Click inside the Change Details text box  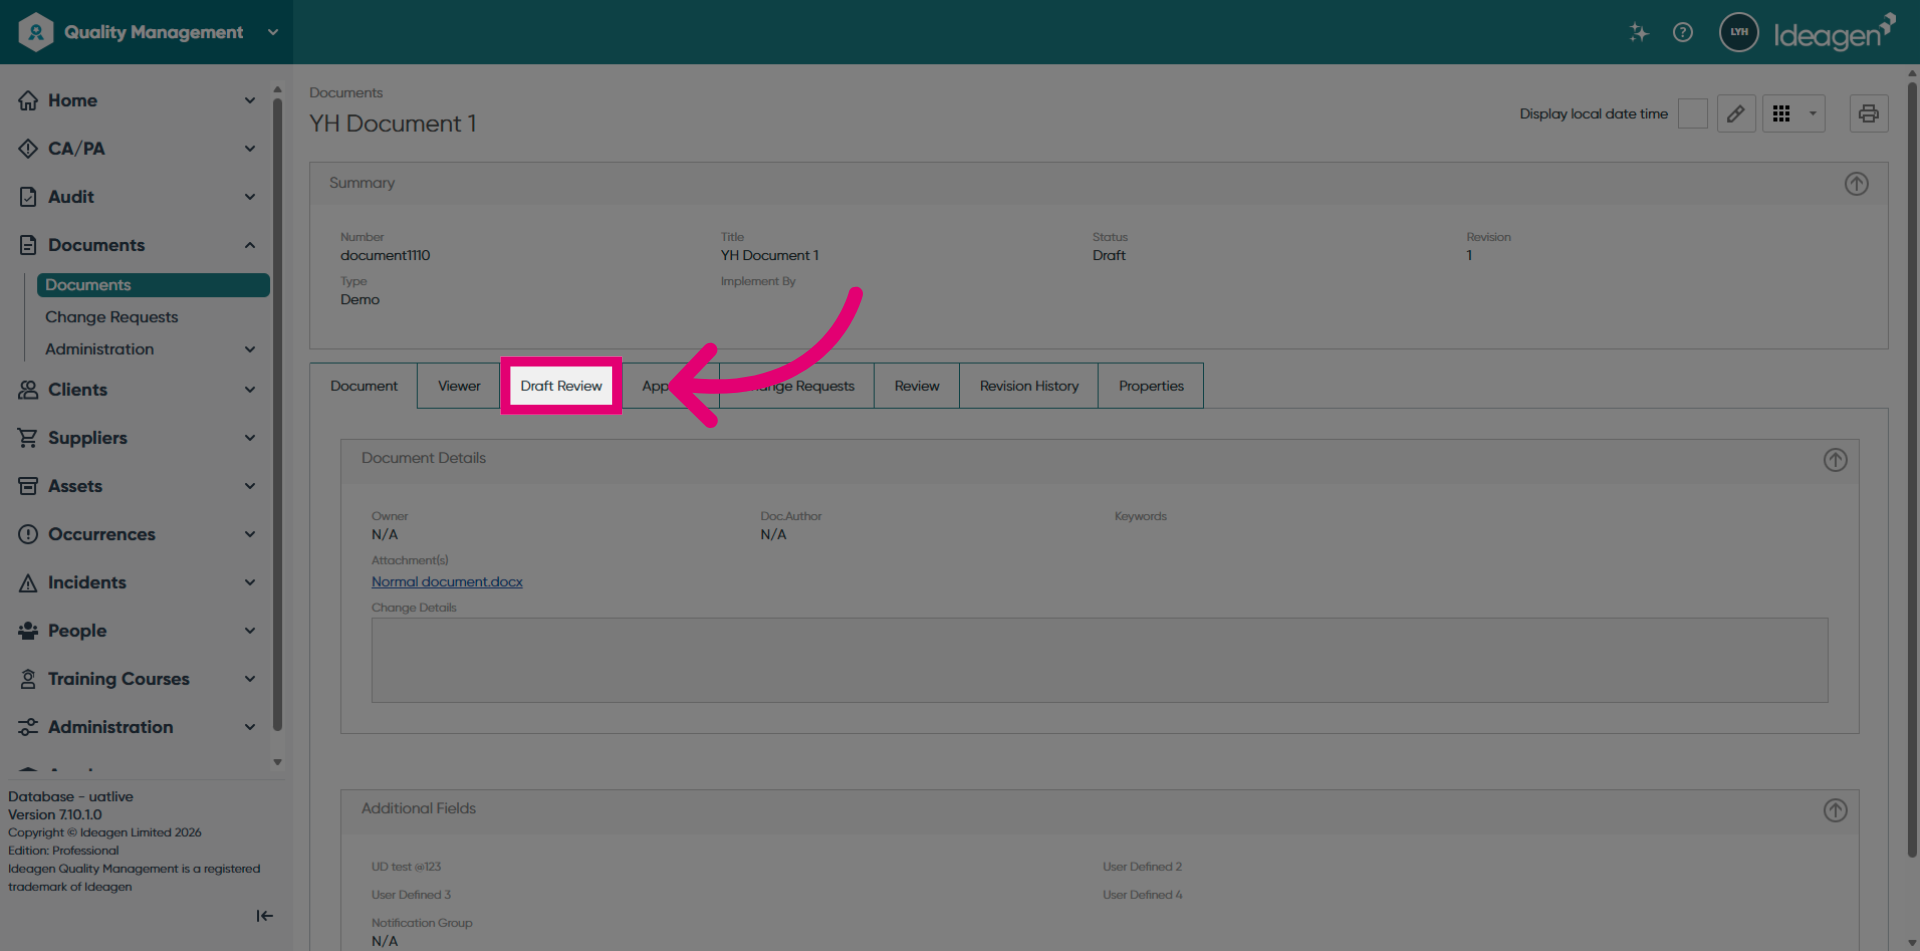pos(1099,660)
